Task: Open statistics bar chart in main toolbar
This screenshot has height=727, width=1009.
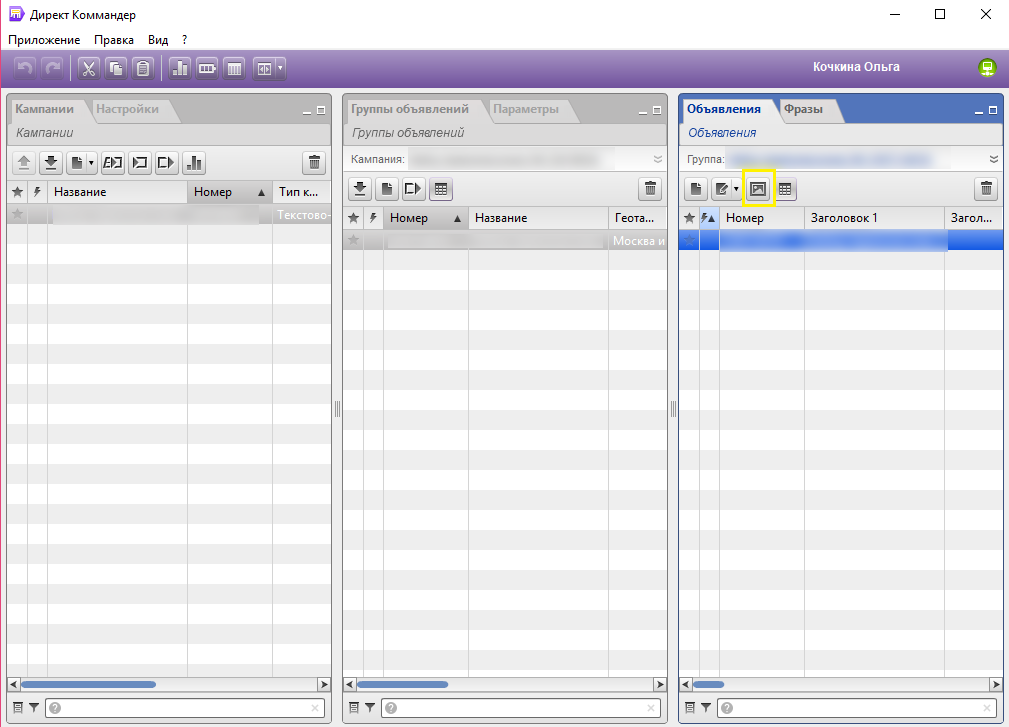Action: click(x=180, y=68)
